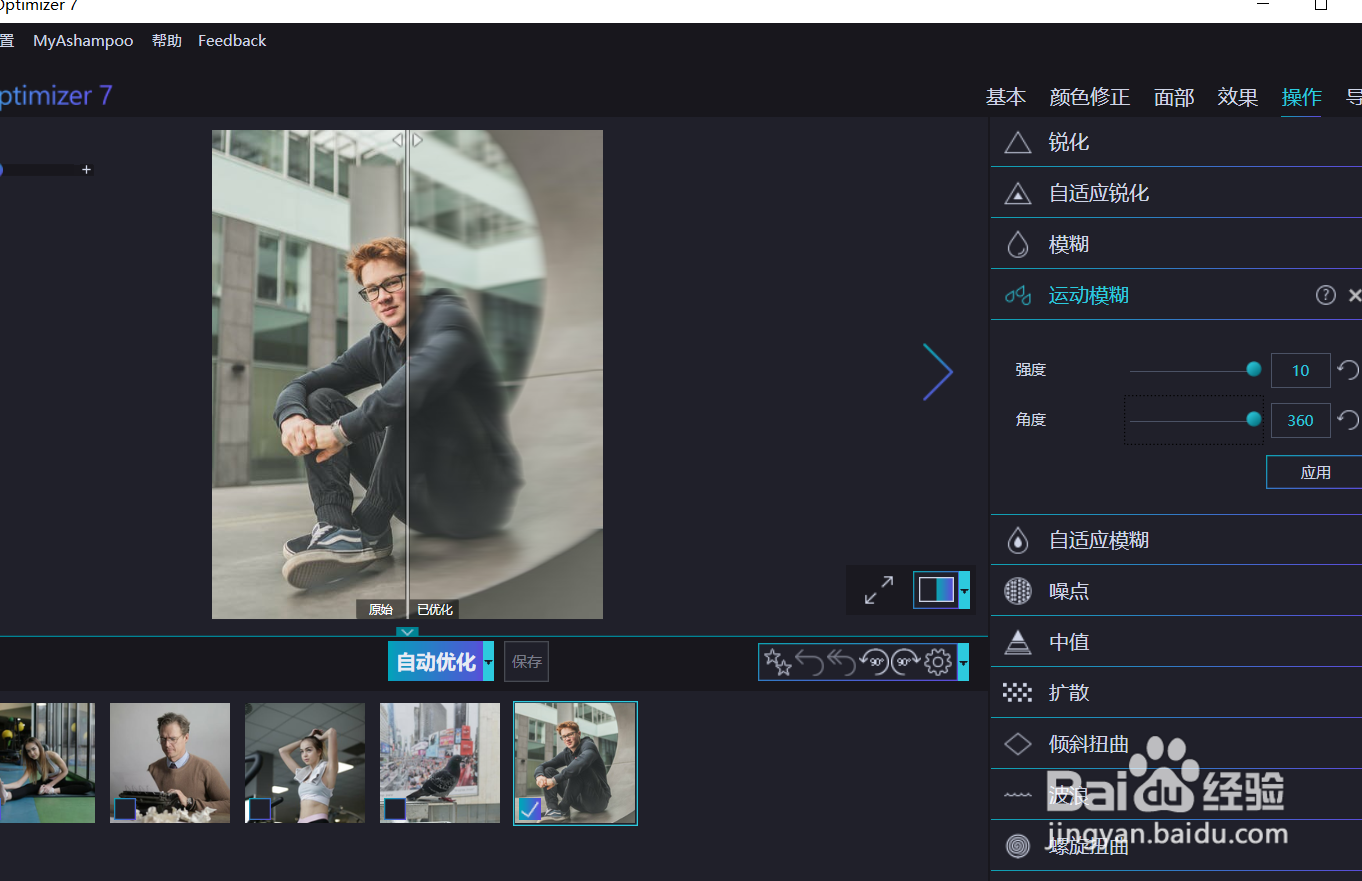Open the settings gear on the toolbar
The image size is (1362, 881).
(x=937, y=661)
